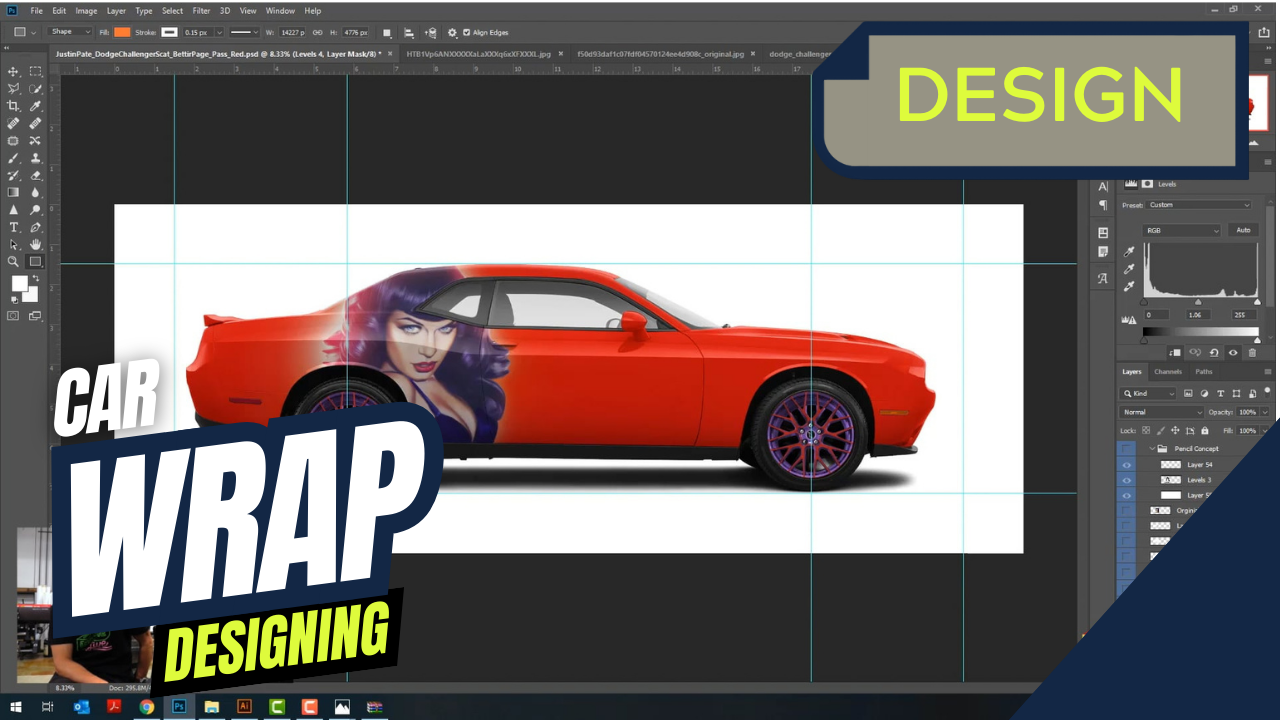Select the Move tool
Screen dimensions: 1280x720
pyautogui.click(x=14, y=72)
